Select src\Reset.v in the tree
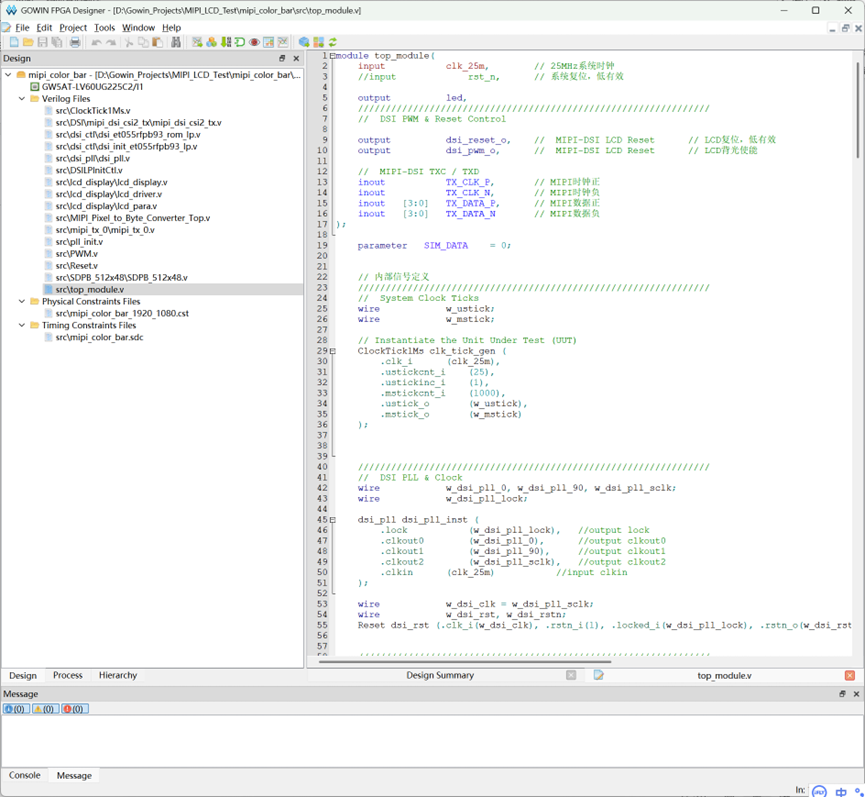 pyautogui.click(x=77, y=266)
